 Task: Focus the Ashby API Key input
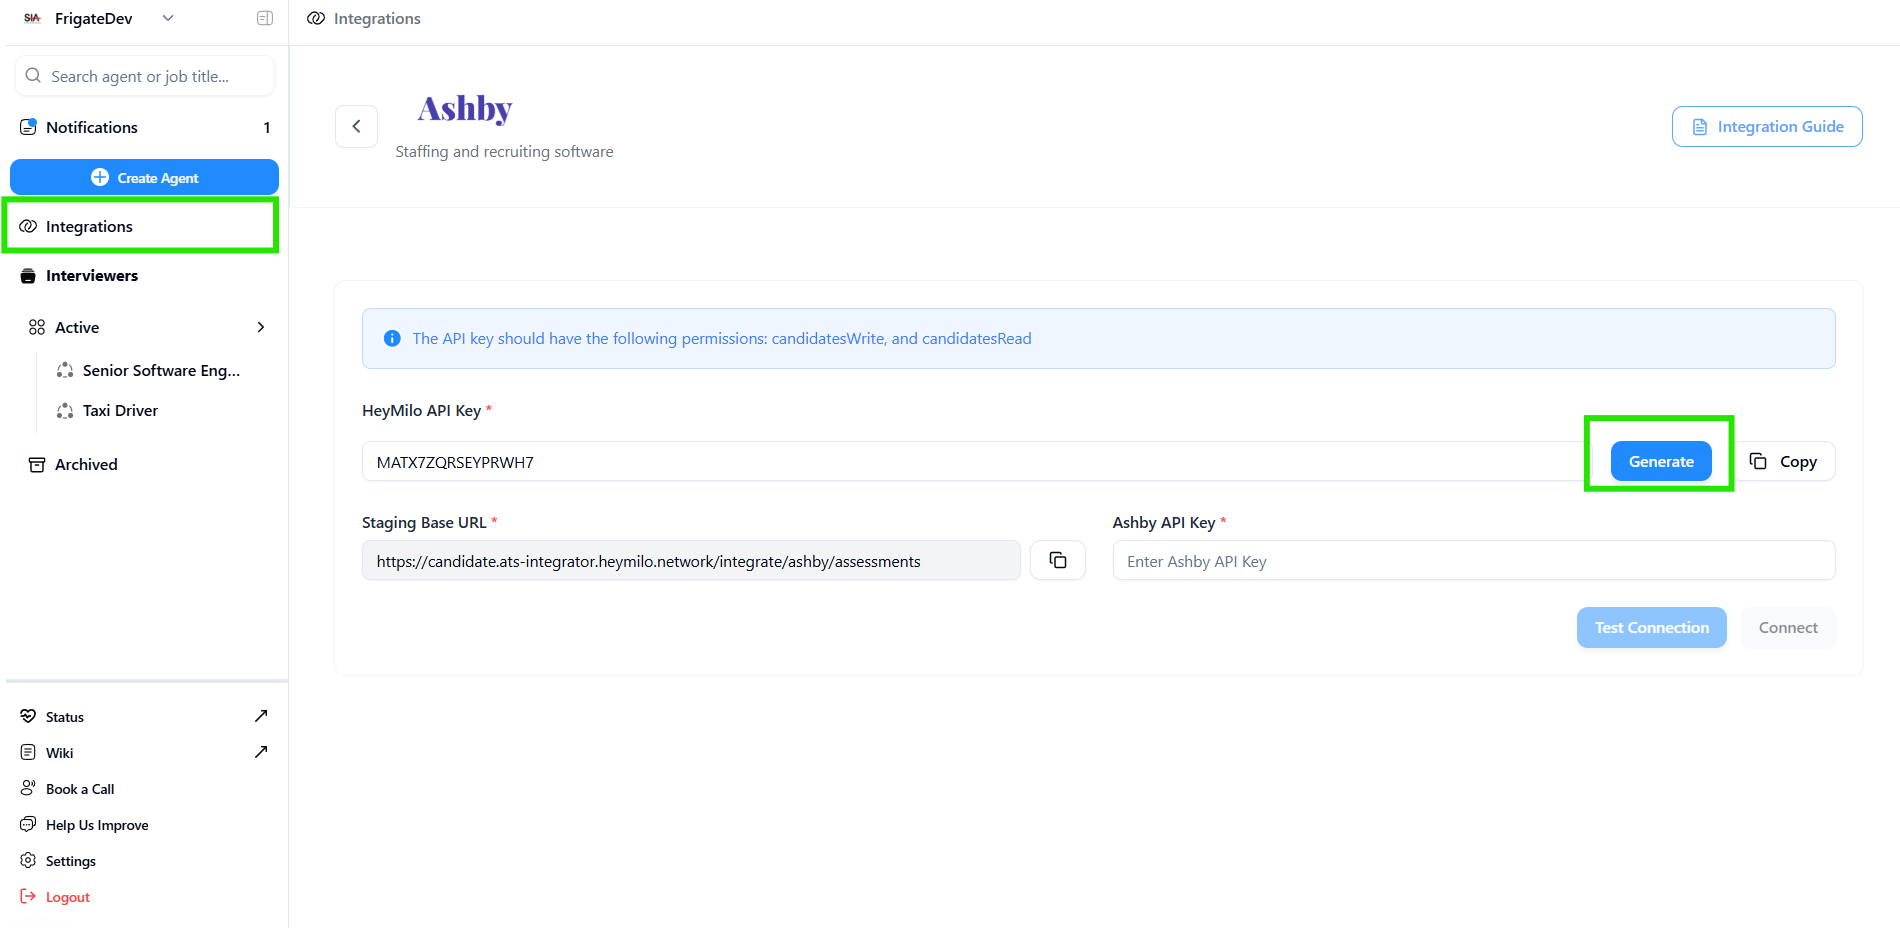[1474, 561]
